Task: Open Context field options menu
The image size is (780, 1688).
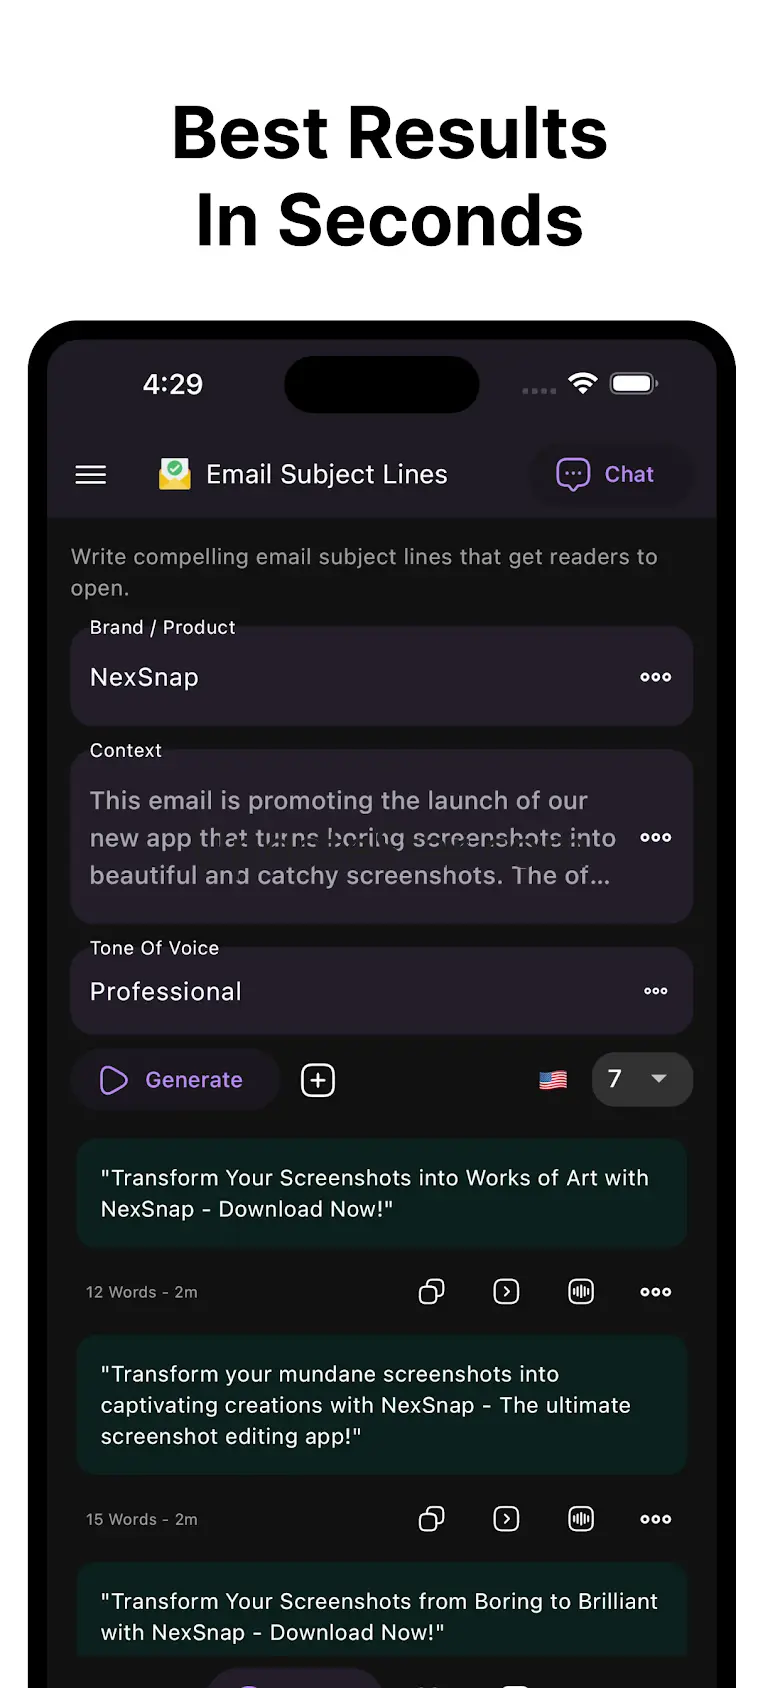Action: tap(655, 837)
